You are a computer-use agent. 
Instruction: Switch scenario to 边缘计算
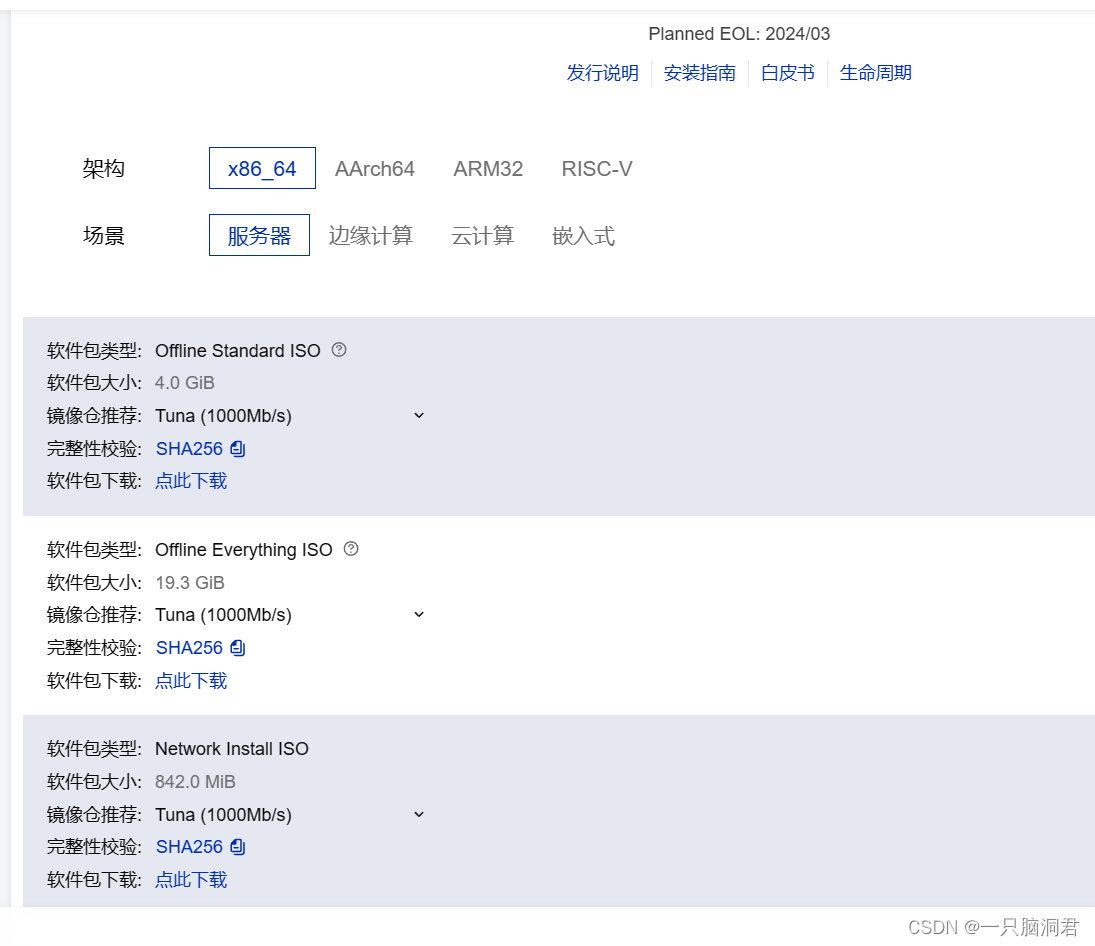point(371,235)
